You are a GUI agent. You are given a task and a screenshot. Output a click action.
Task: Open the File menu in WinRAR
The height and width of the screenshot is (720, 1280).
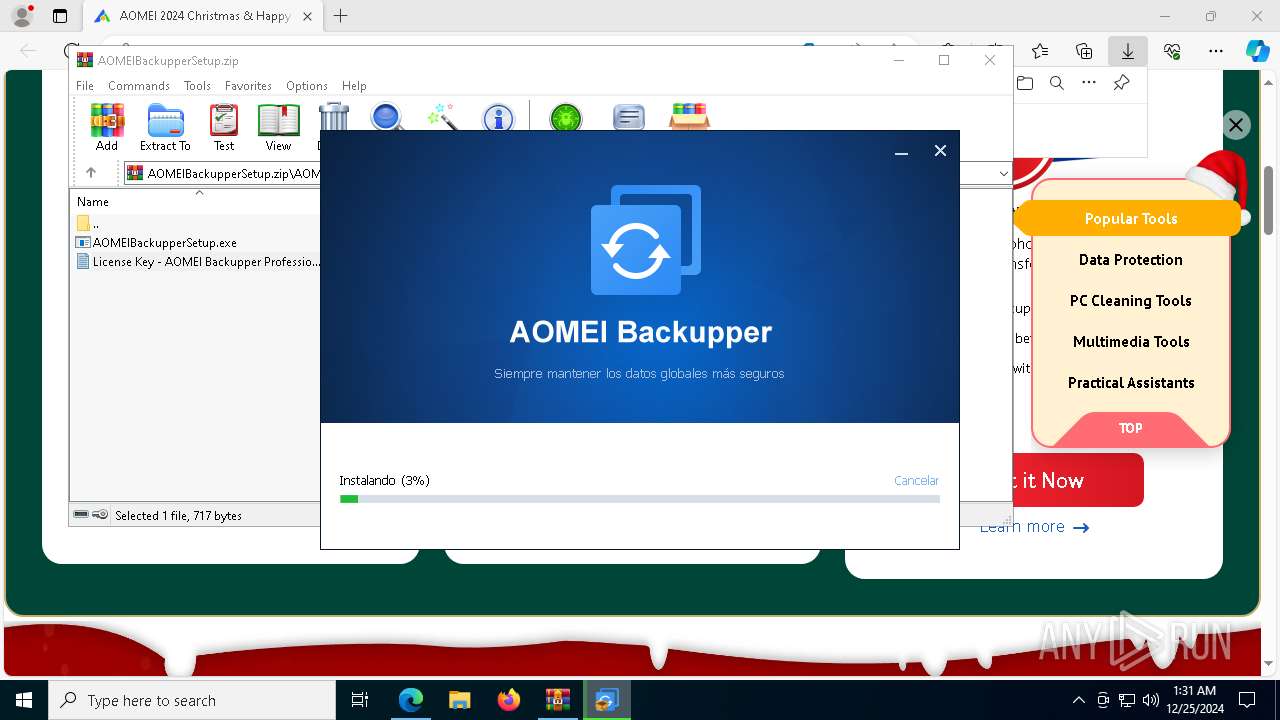[x=85, y=86]
